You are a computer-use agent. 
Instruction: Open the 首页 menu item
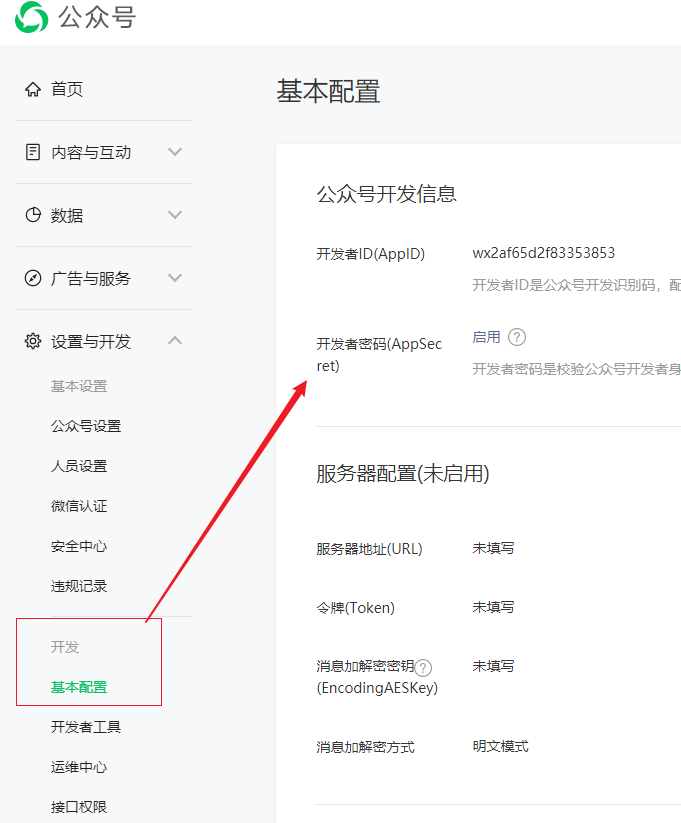[x=67, y=89]
